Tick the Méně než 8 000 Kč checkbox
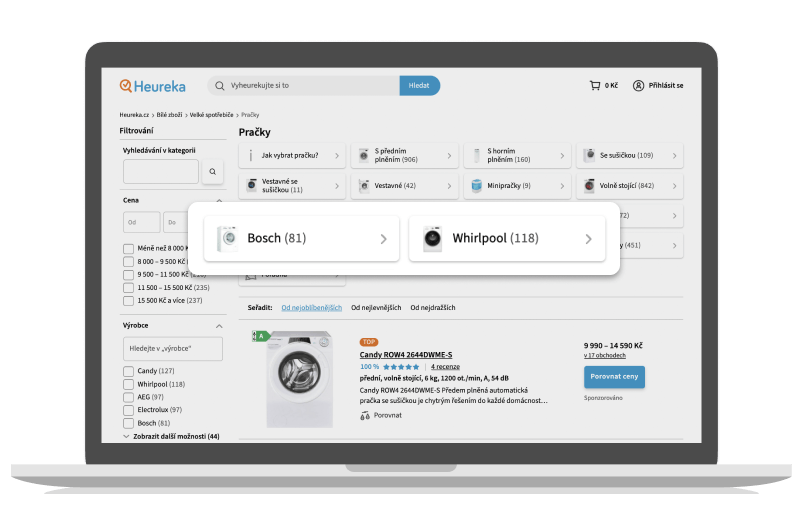Image resolution: width=800 pixels, height=521 pixels. pos(128,249)
